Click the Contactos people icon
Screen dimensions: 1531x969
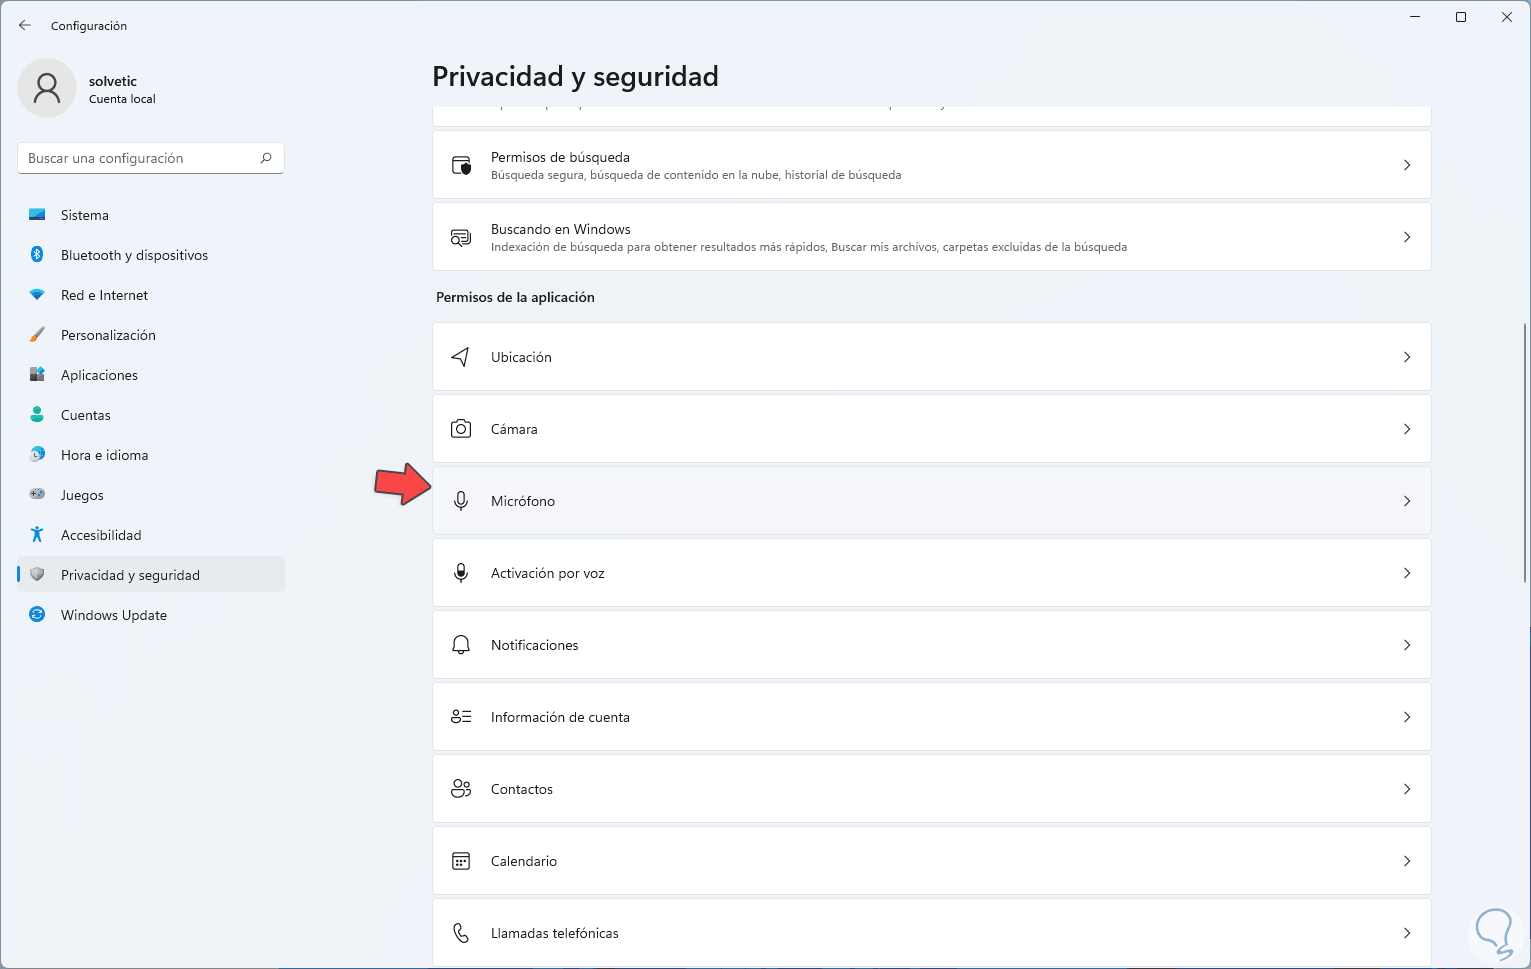[461, 789]
